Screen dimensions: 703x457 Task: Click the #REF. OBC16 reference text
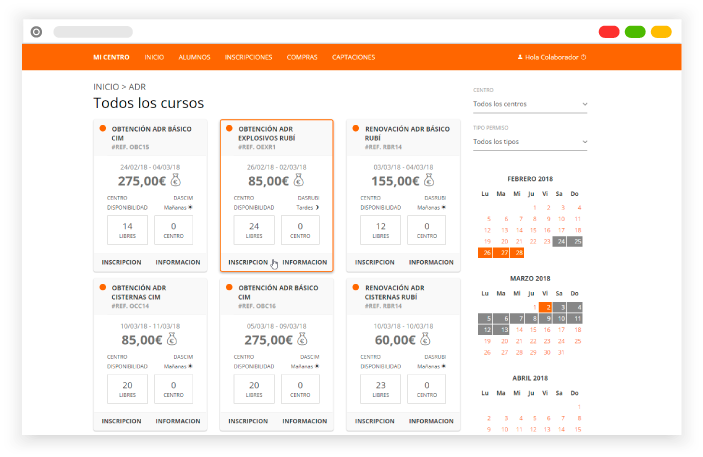[x=257, y=306]
